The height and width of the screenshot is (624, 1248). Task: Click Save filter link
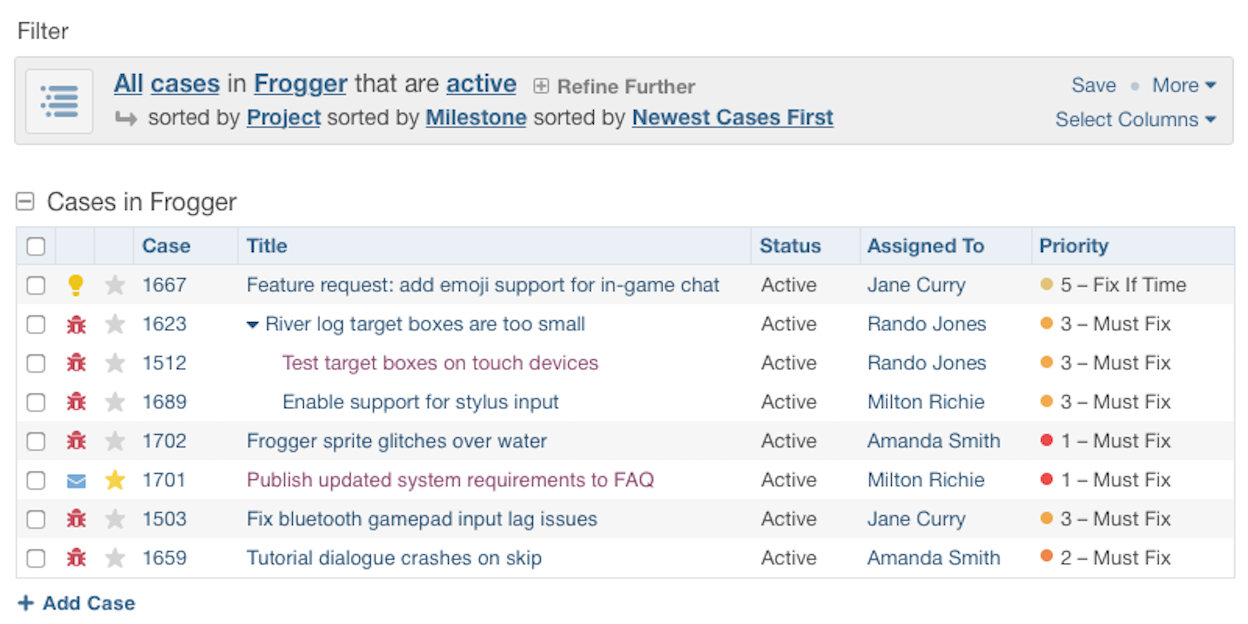pyautogui.click(x=1093, y=85)
